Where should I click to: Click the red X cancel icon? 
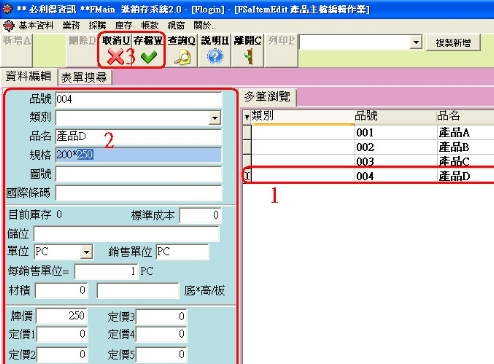[x=116, y=57]
